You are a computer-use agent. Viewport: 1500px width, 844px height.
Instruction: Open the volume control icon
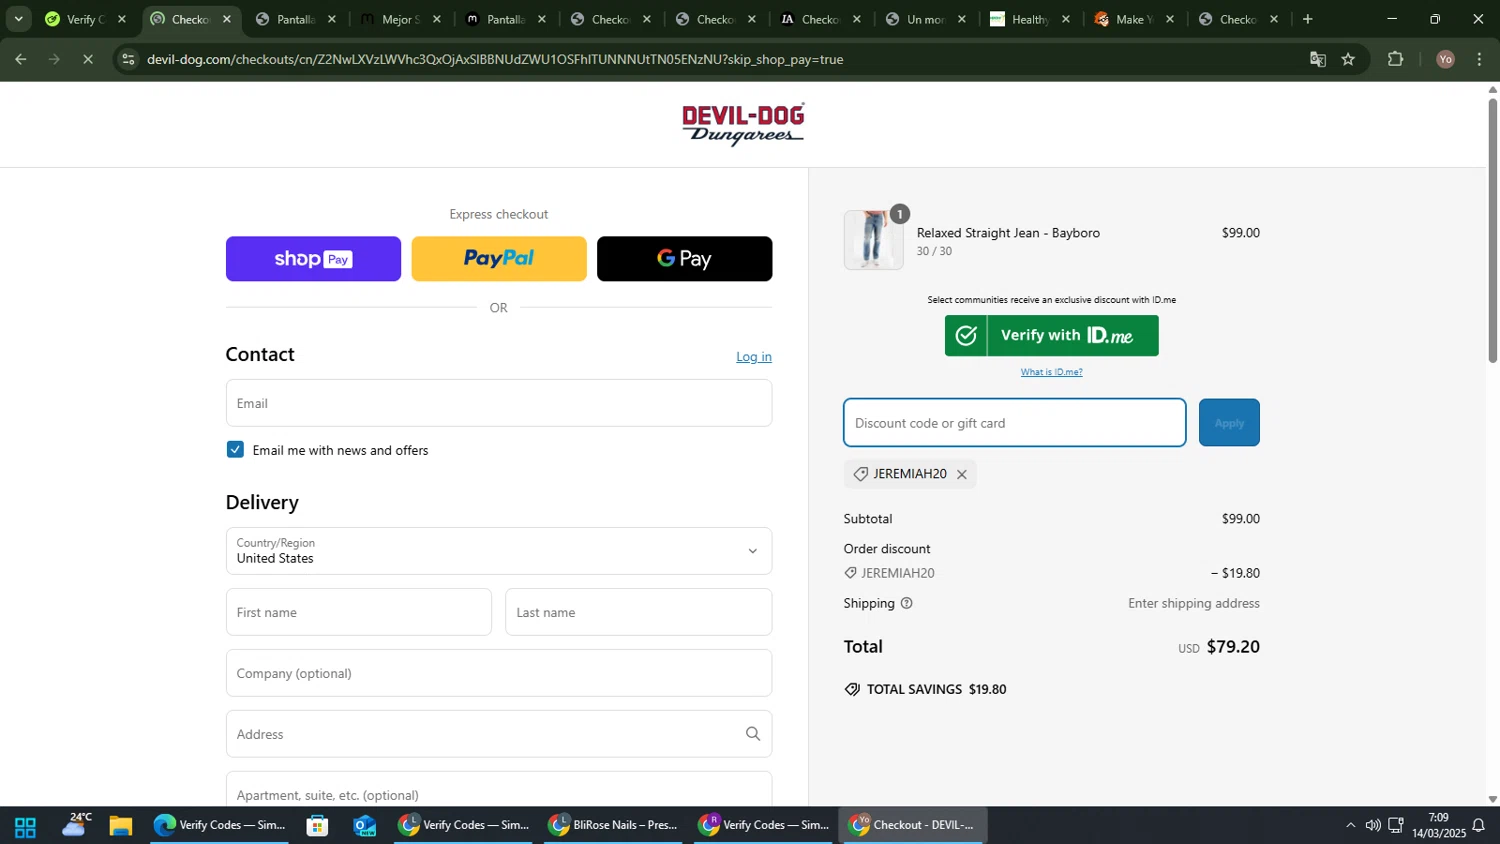pos(1373,825)
